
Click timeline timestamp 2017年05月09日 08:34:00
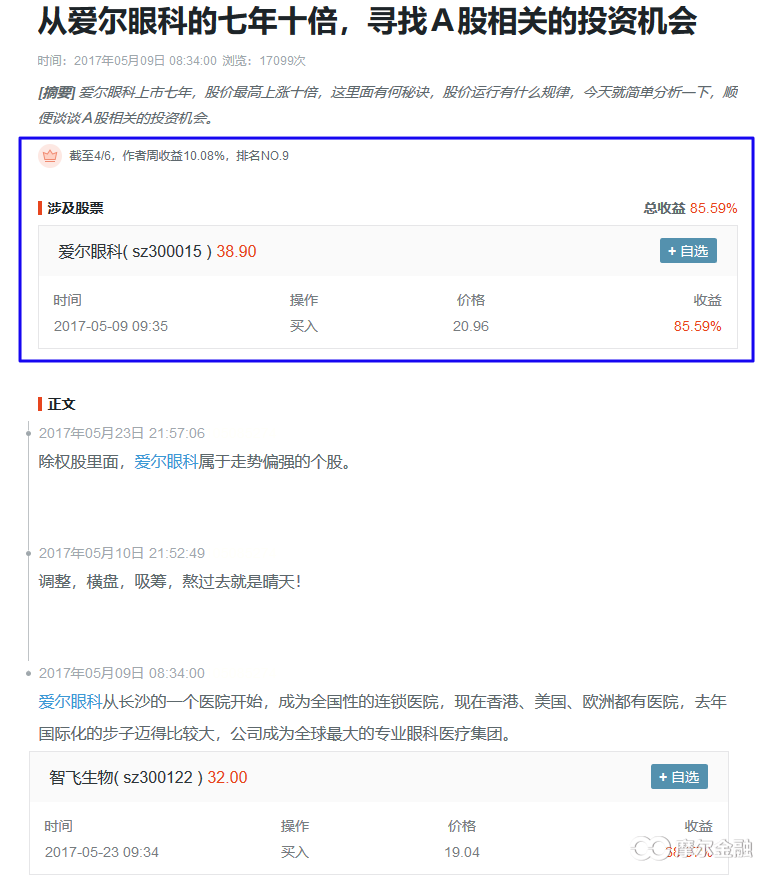pos(121,673)
